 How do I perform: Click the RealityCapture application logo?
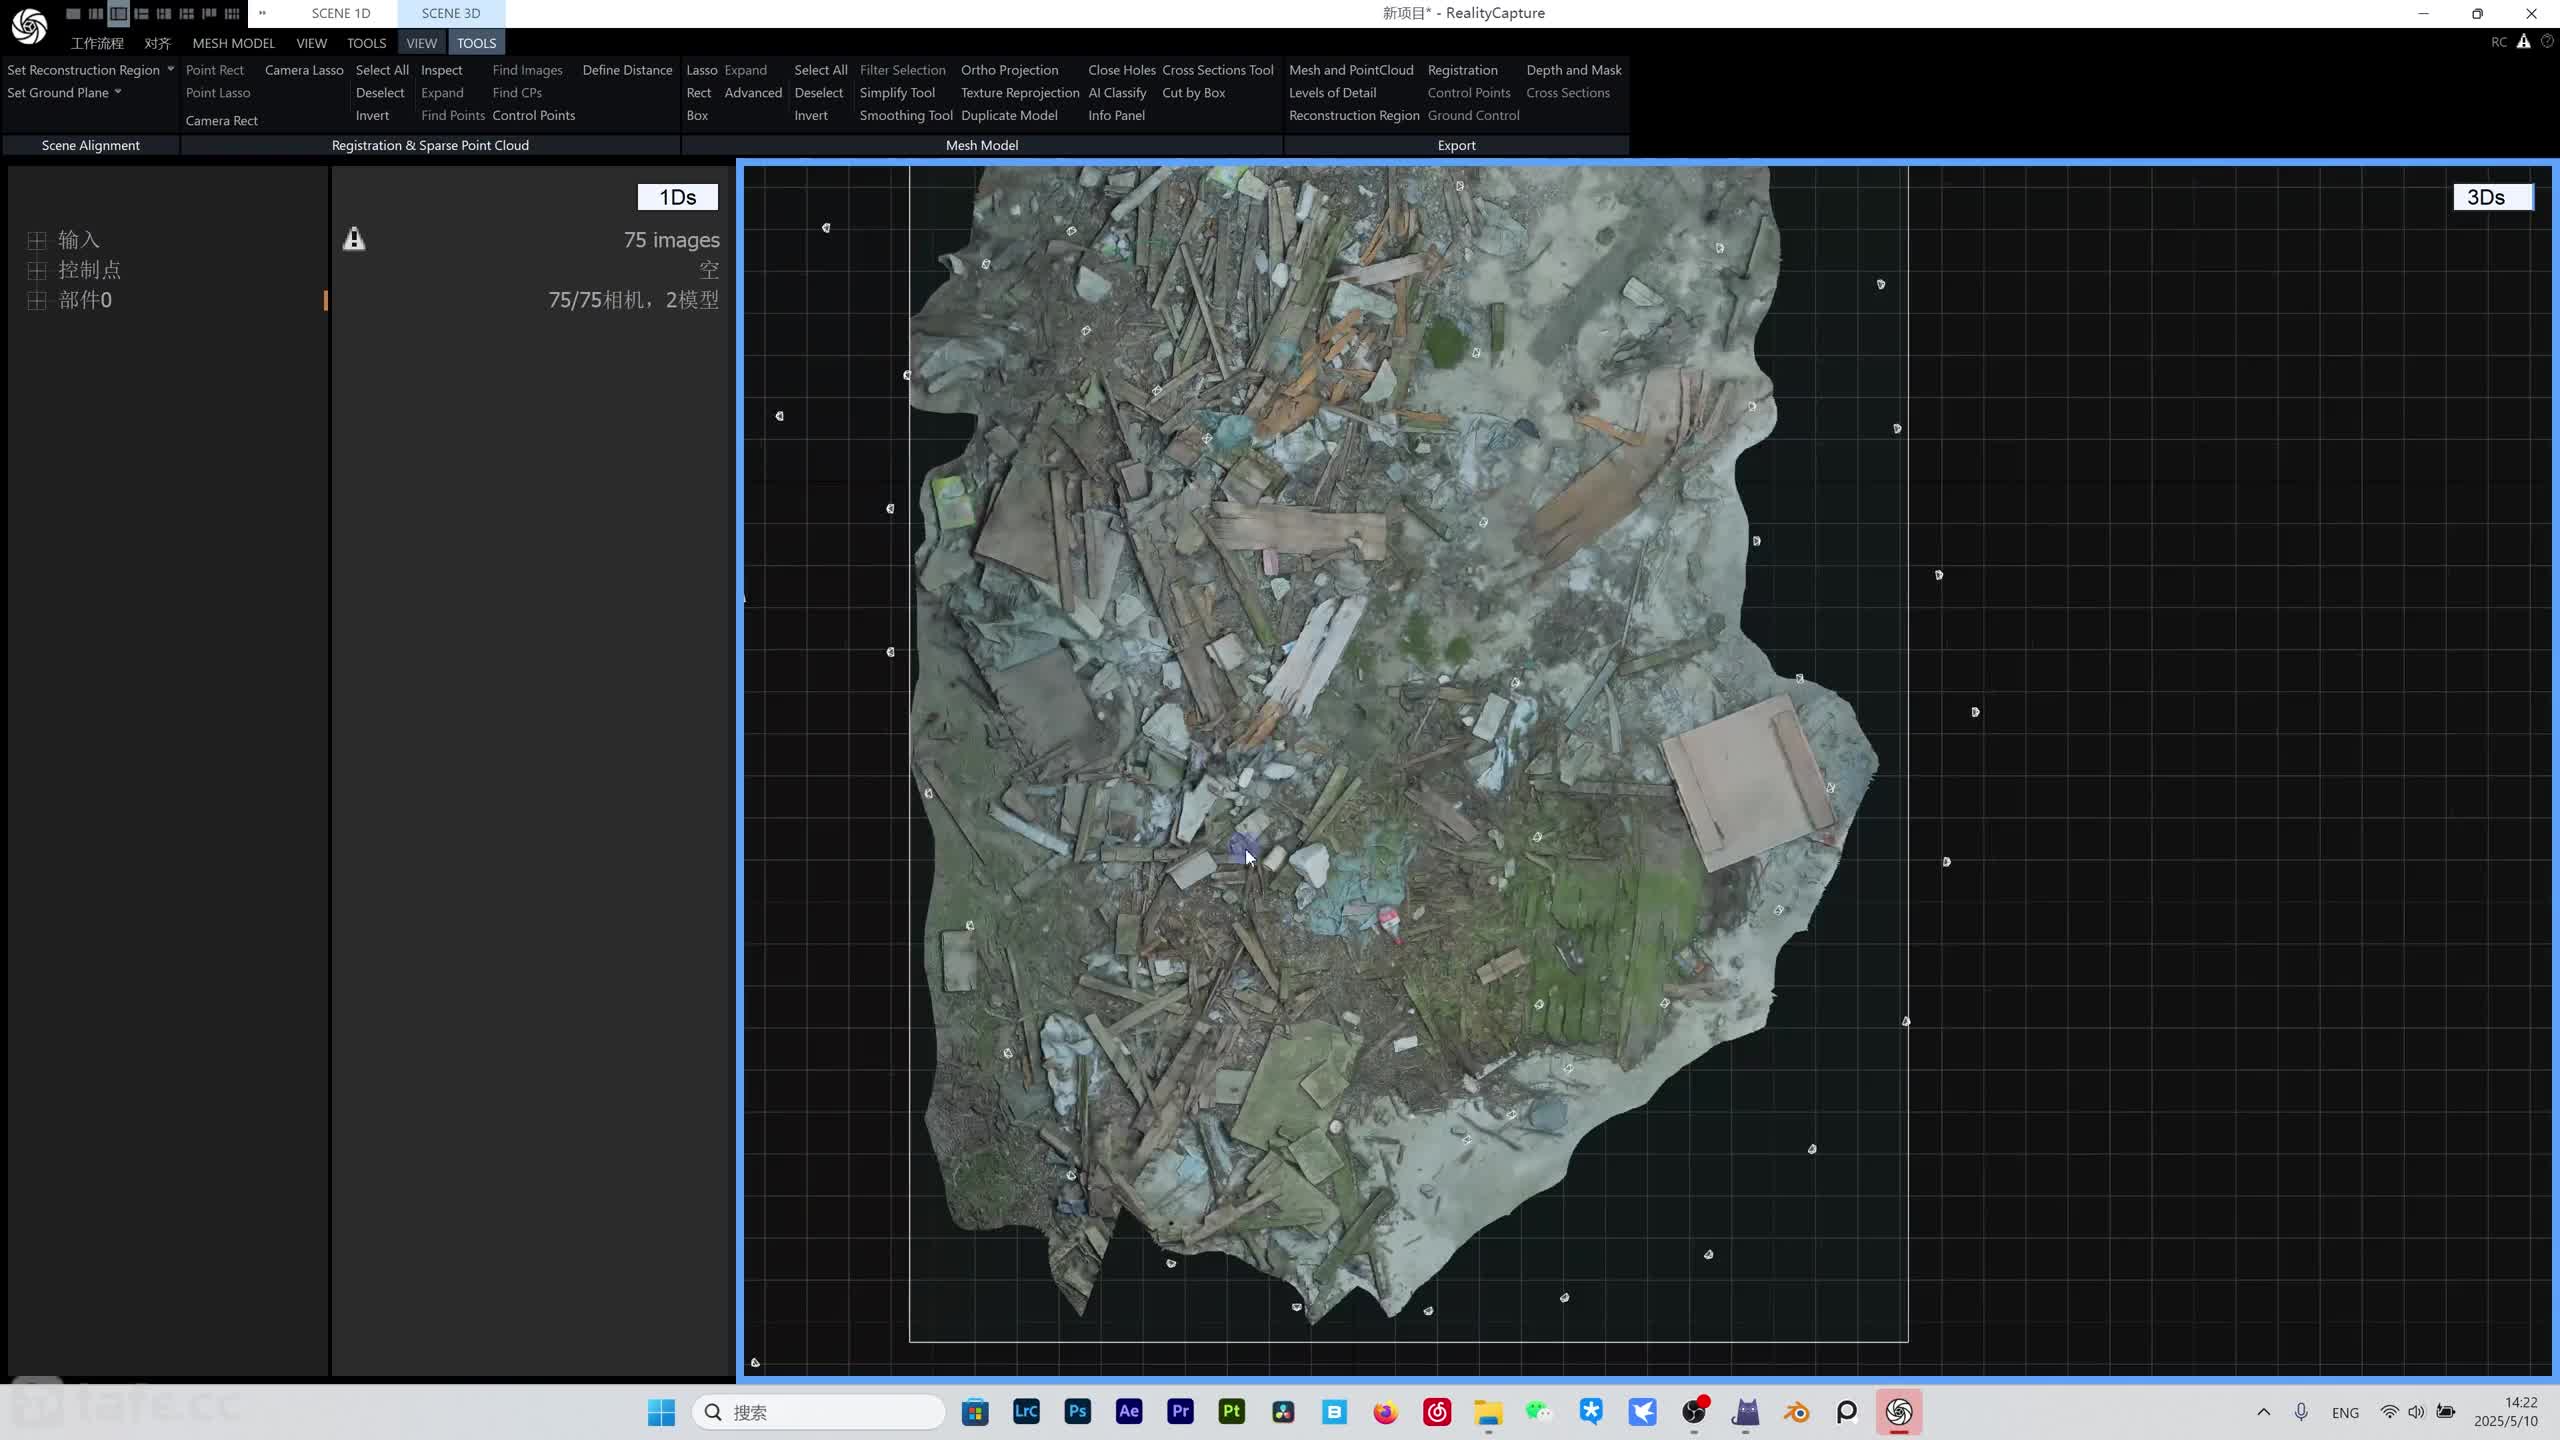coord(29,26)
